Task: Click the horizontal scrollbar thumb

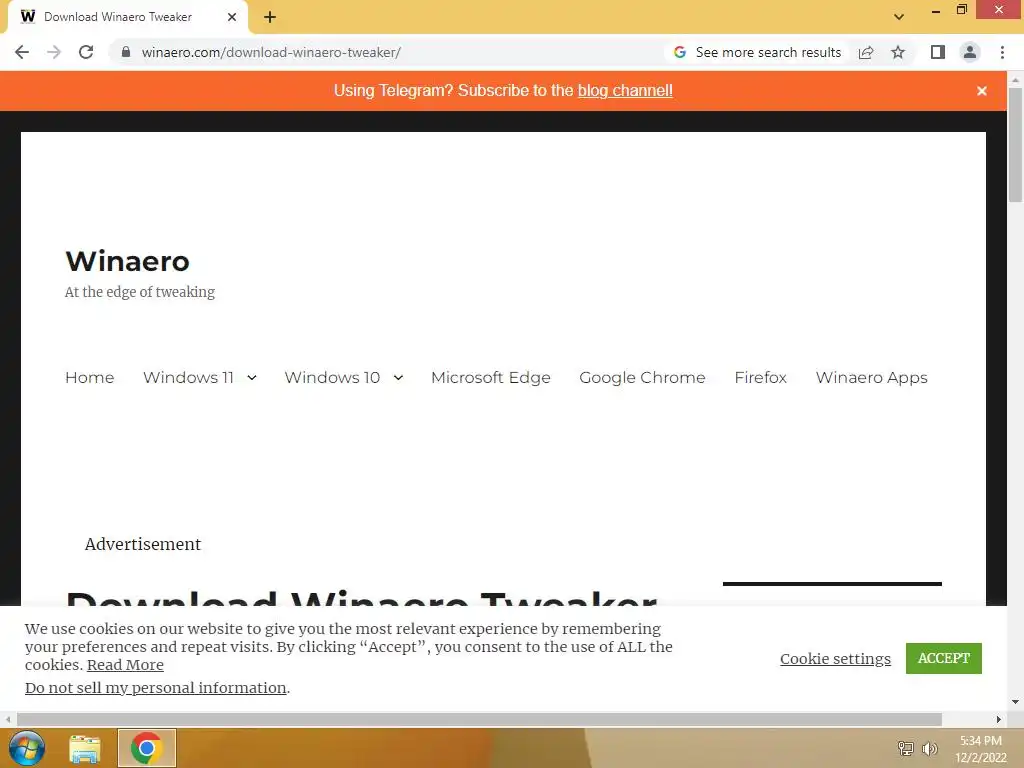Action: tap(479, 719)
